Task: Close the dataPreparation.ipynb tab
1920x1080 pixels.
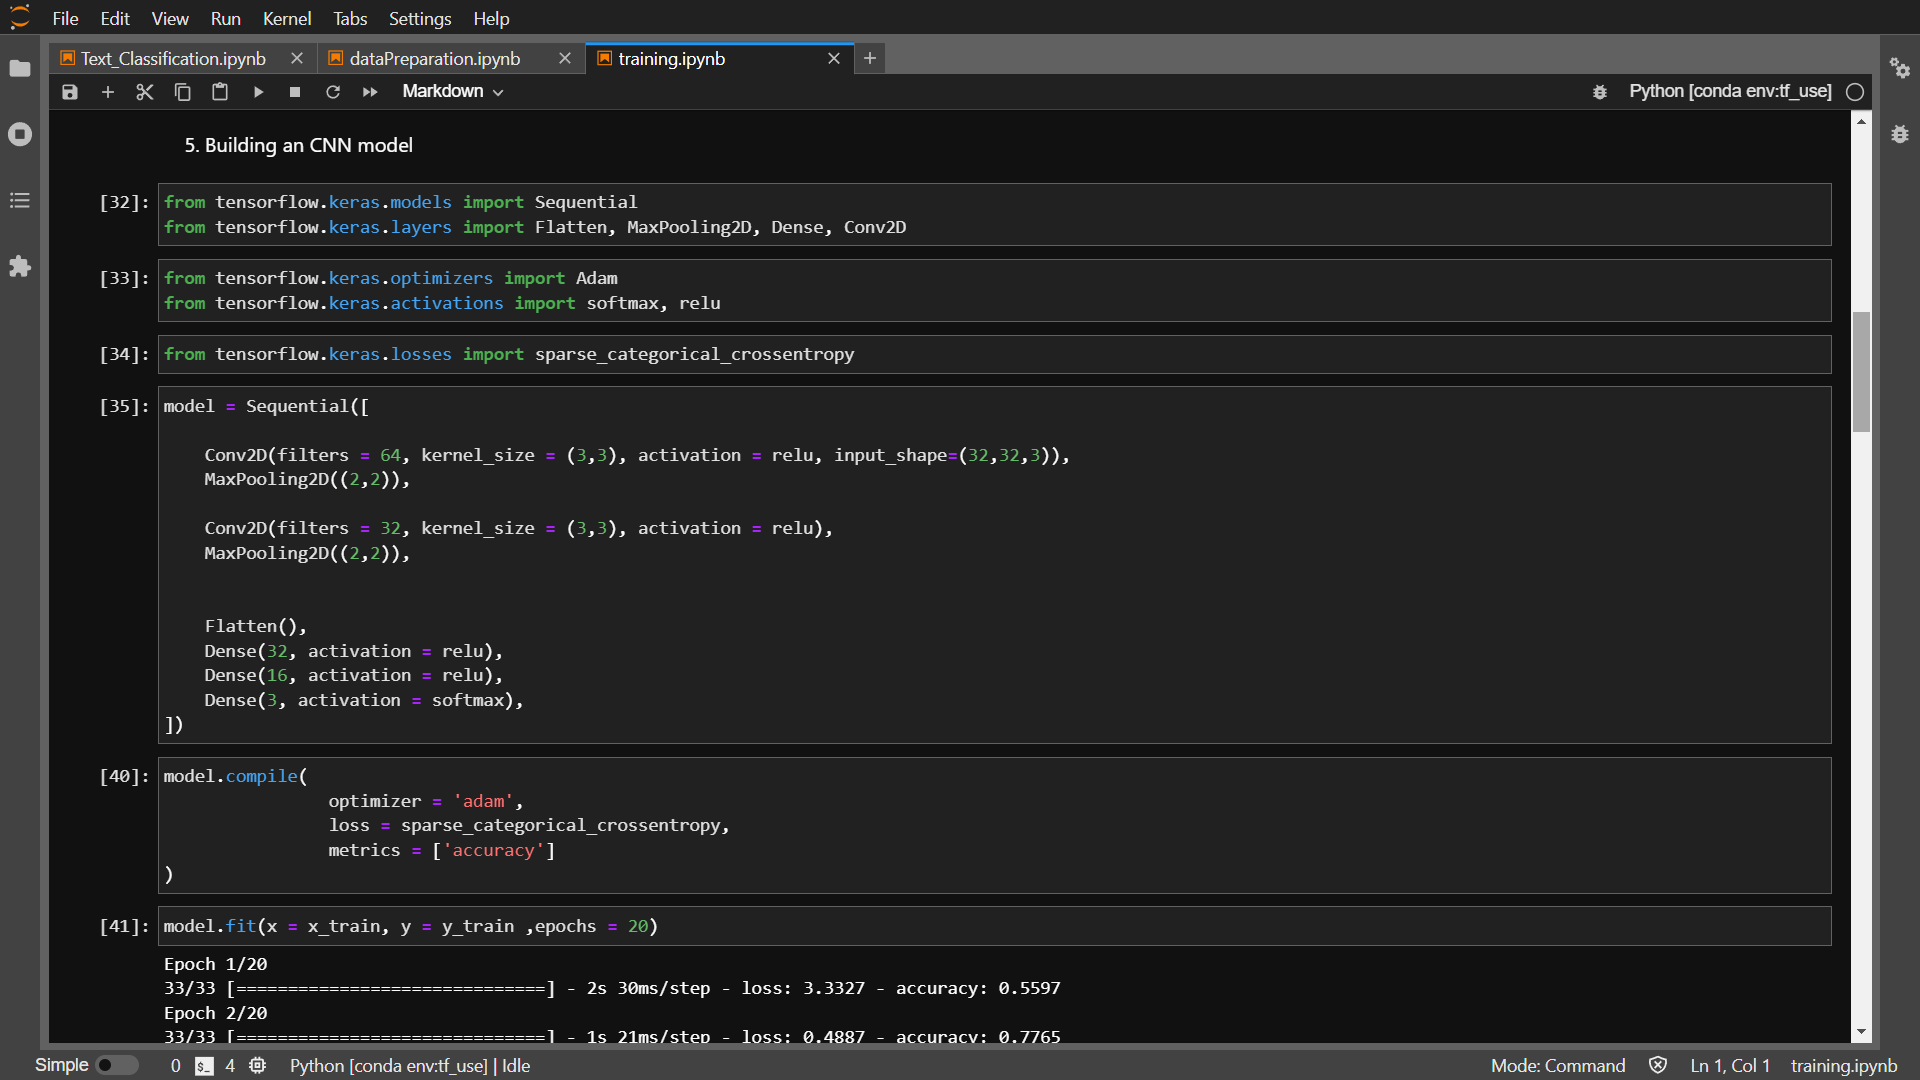Action: click(x=565, y=59)
